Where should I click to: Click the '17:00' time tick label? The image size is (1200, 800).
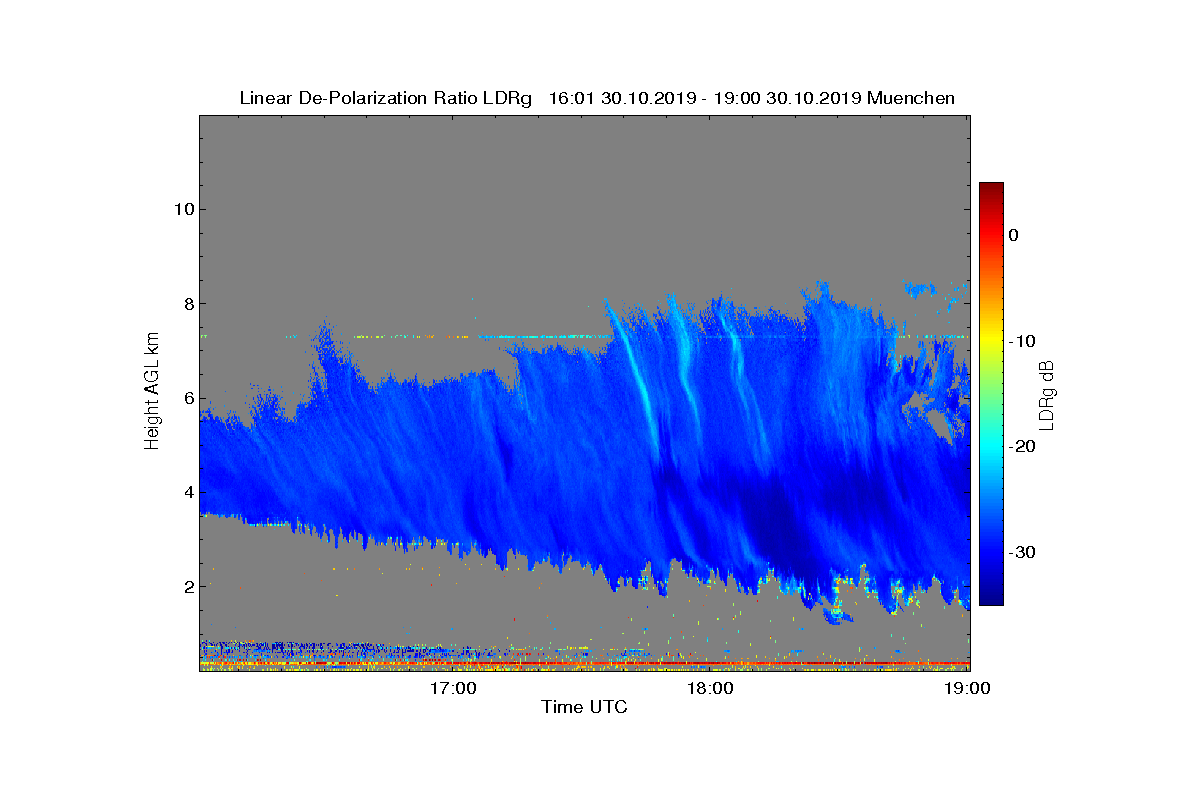pos(453,688)
